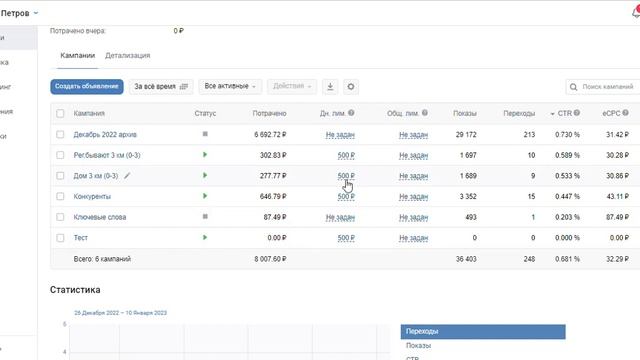This screenshot has height=360, width=640.
Task: Select Переходы chart metric
Action: click(x=483, y=331)
